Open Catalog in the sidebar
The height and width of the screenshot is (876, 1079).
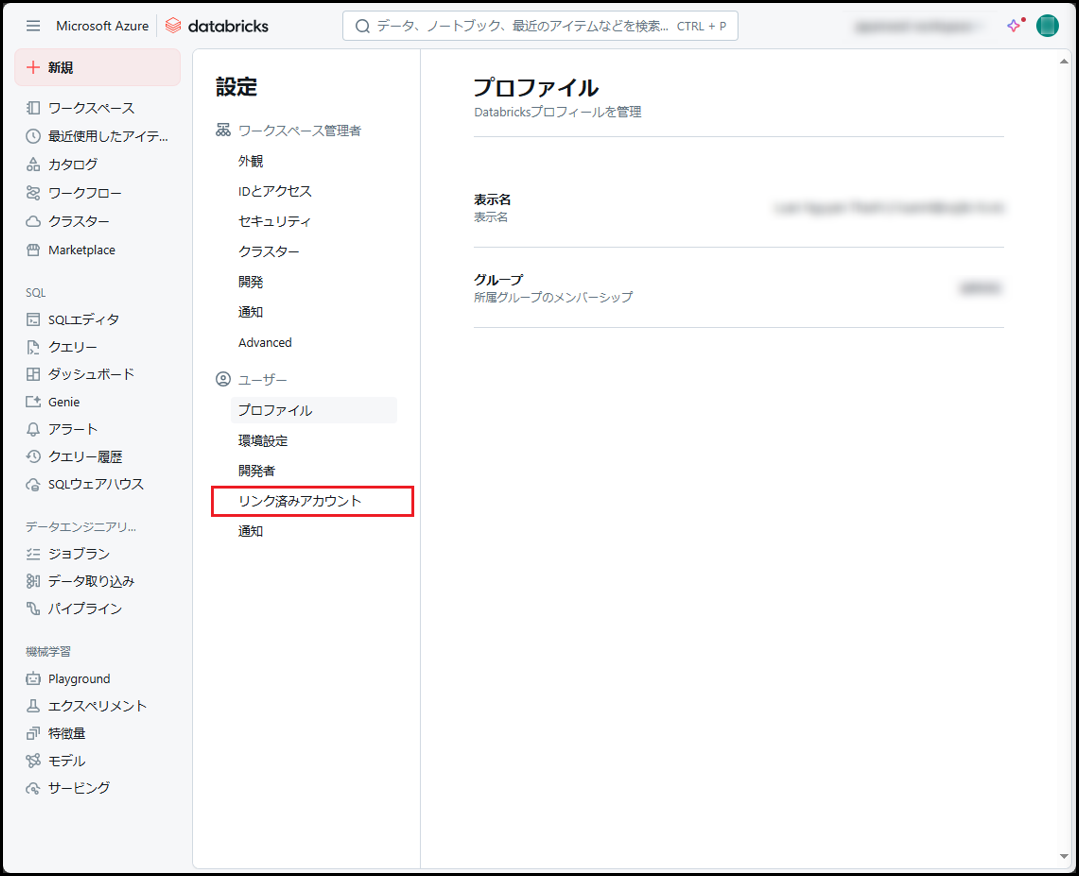click(x=73, y=164)
